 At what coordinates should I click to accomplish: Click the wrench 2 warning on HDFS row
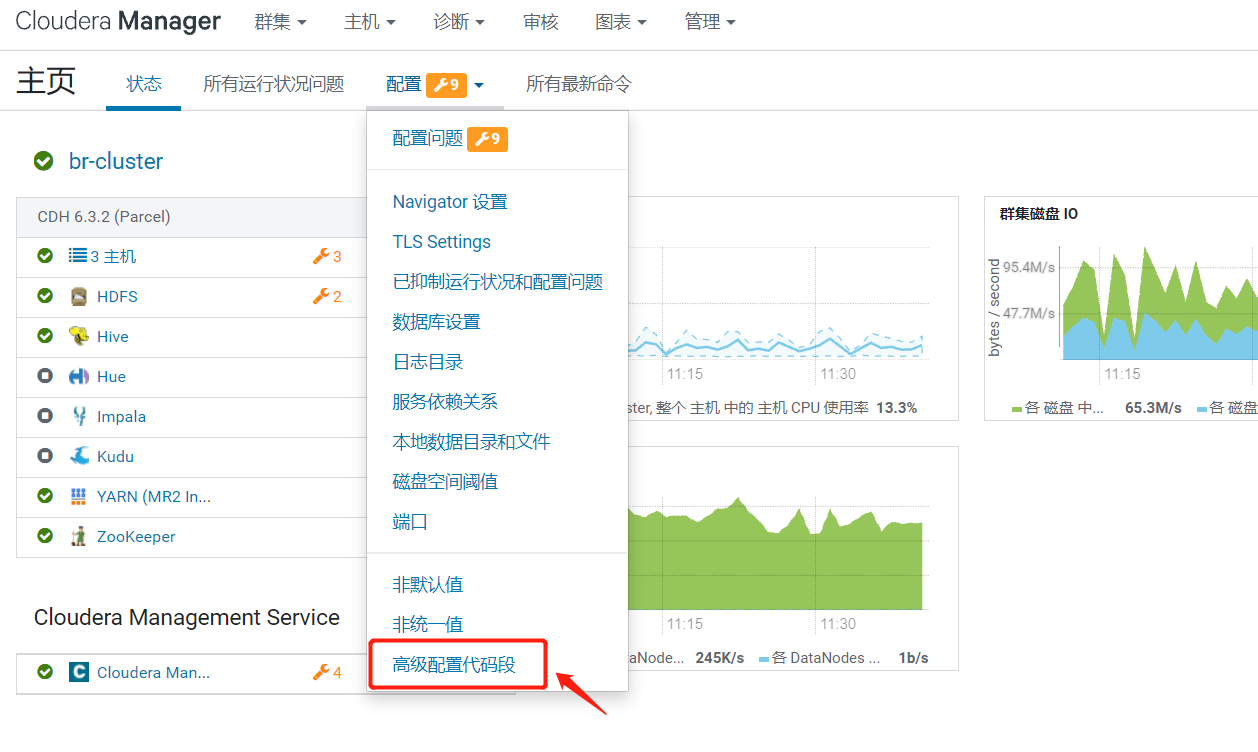click(327, 297)
